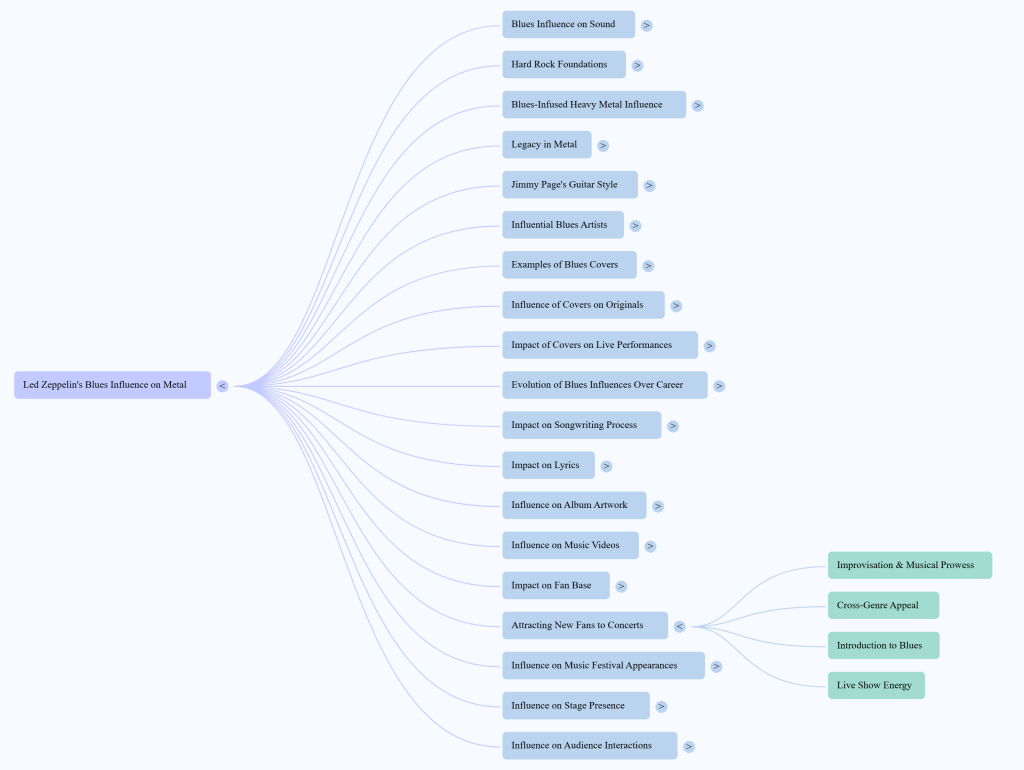Select the Impact on Fan Base node
The width and height of the screenshot is (1024, 770).
[556, 585]
